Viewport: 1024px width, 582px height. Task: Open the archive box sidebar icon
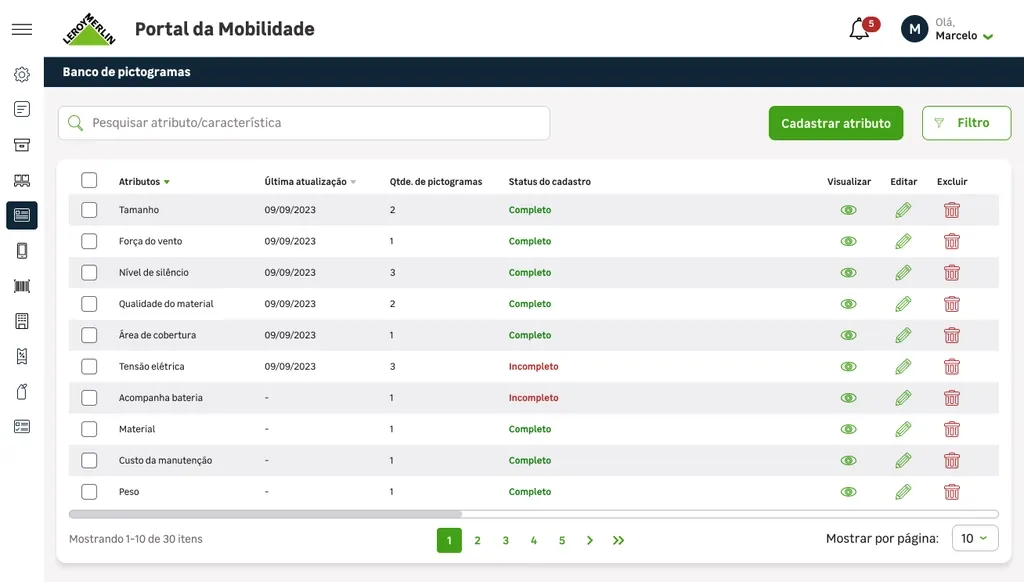22,144
